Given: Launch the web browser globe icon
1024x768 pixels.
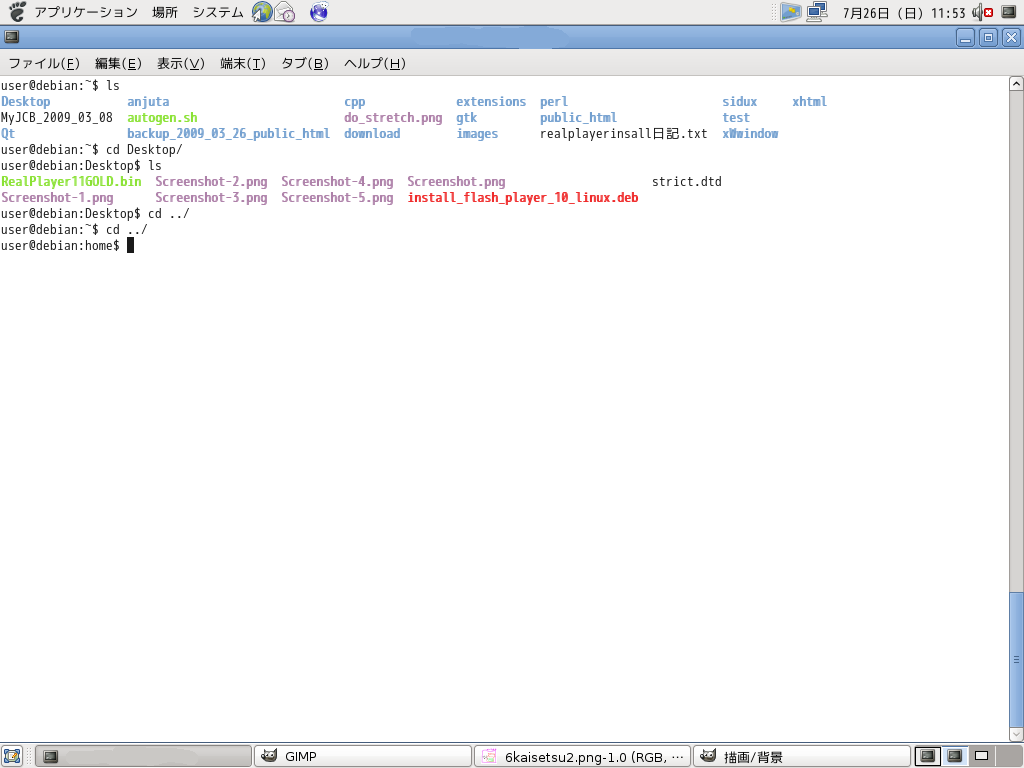Looking at the screenshot, I should [x=262, y=12].
